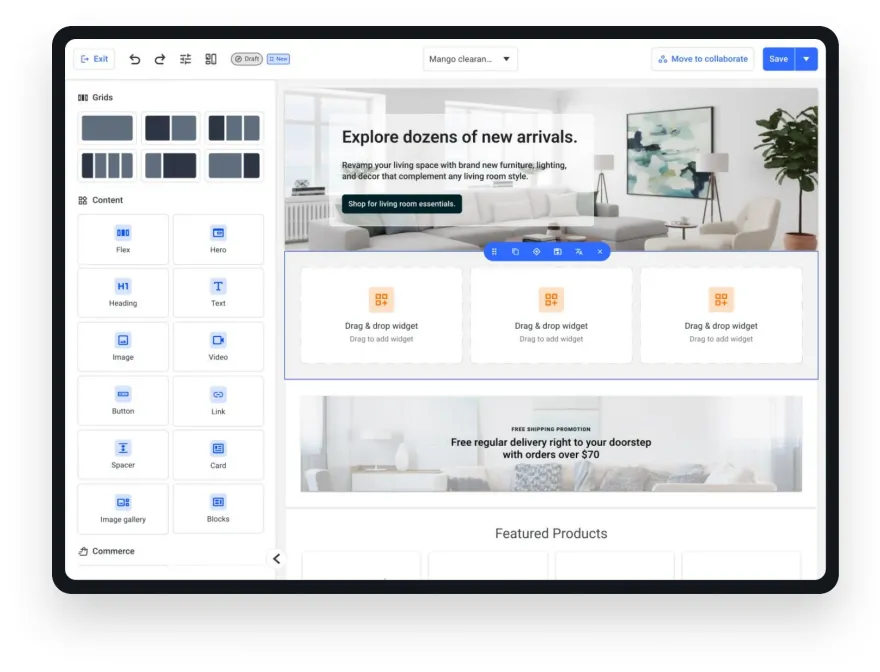Click the middle Drag & drop widget placeholder

(x=551, y=316)
